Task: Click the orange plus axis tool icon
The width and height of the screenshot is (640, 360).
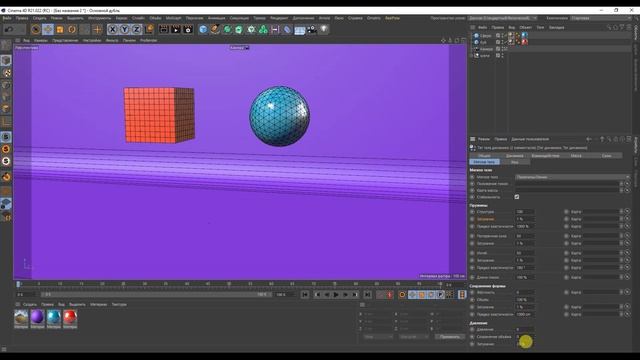Action: [x=97, y=29]
